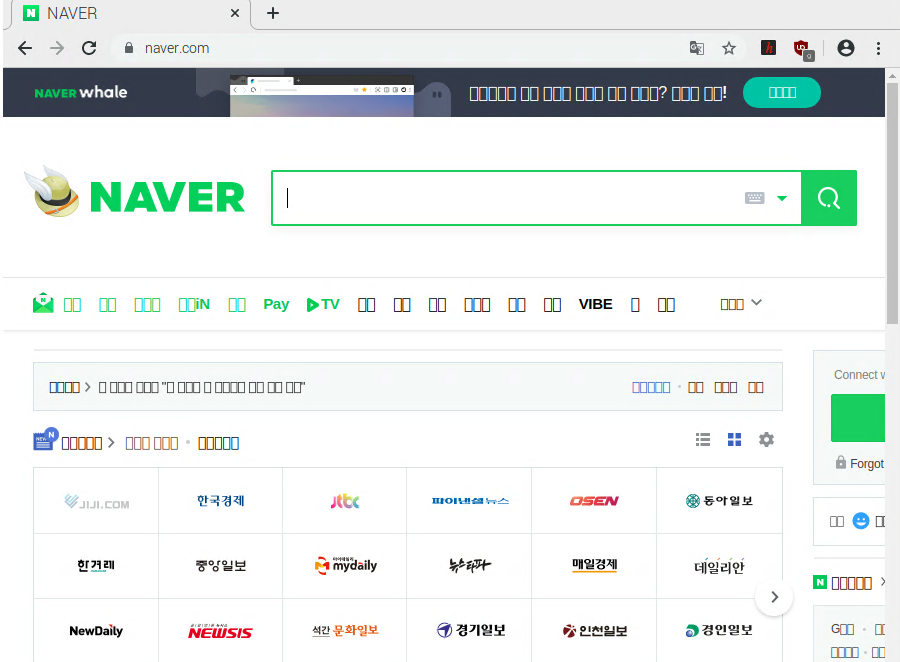
Task: Go to next newsstand page arrow
Action: pyautogui.click(x=774, y=597)
